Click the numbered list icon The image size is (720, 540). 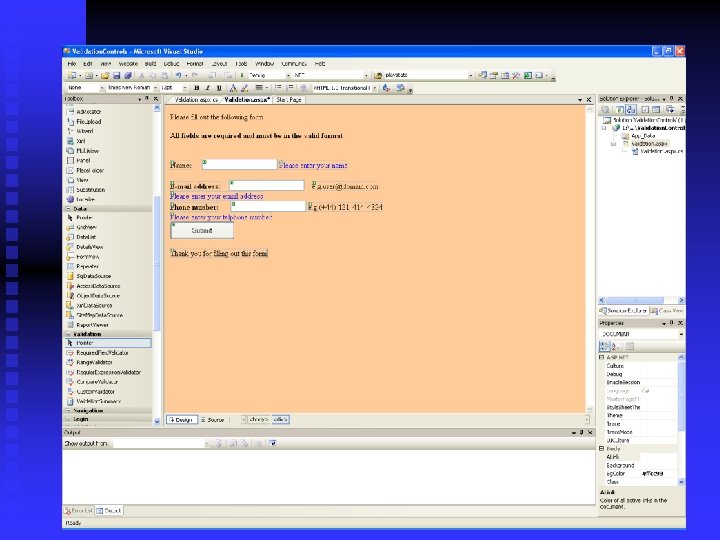pyautogui.click(x=290, y=88)
